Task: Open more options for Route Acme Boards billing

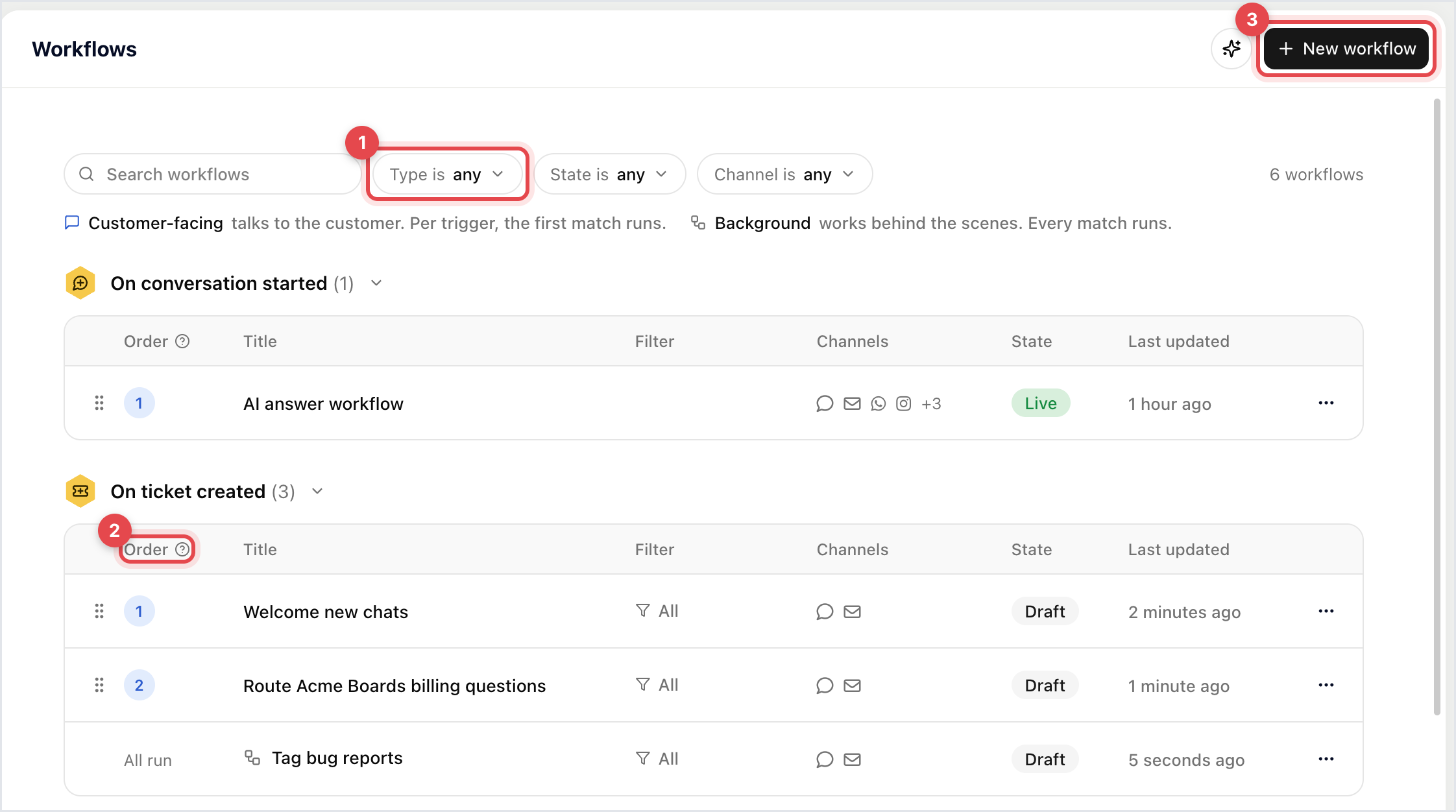Action: tap(1326, 685)
